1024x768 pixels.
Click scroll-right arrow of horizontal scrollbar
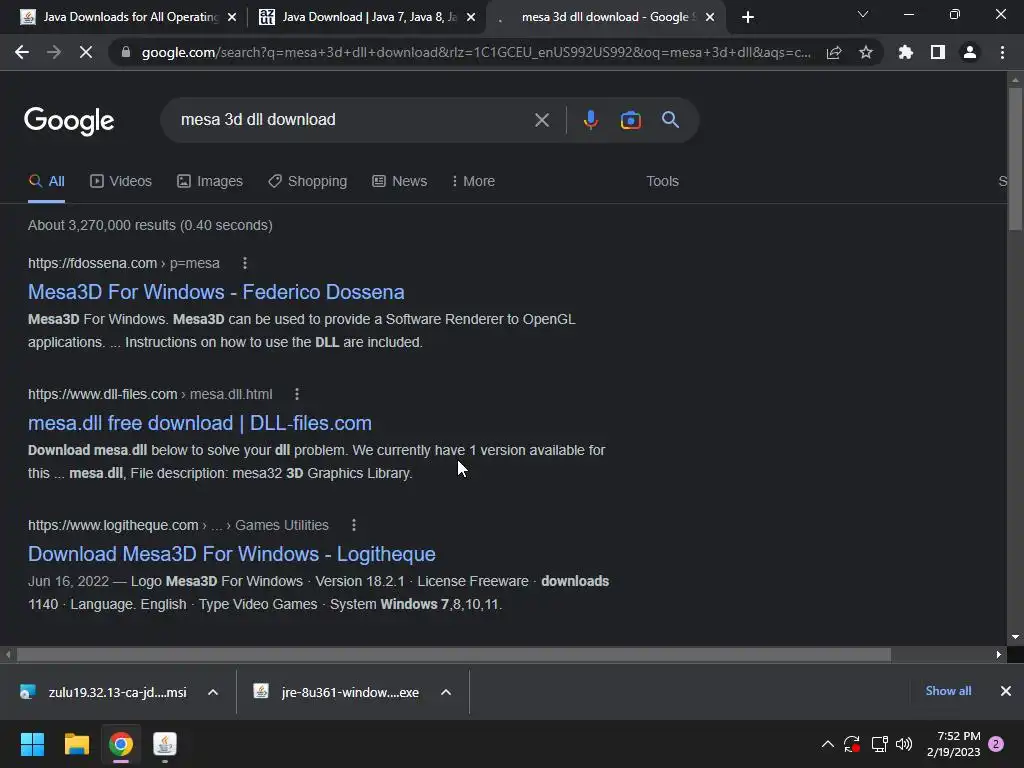pos(999,654)
